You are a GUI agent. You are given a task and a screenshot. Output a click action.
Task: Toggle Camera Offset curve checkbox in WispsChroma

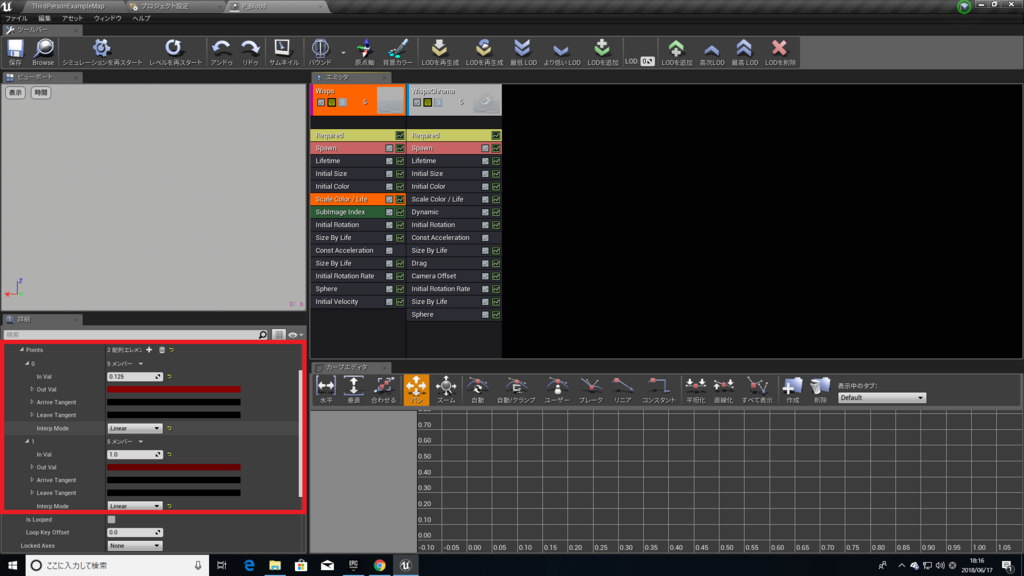tap(496, 276)
